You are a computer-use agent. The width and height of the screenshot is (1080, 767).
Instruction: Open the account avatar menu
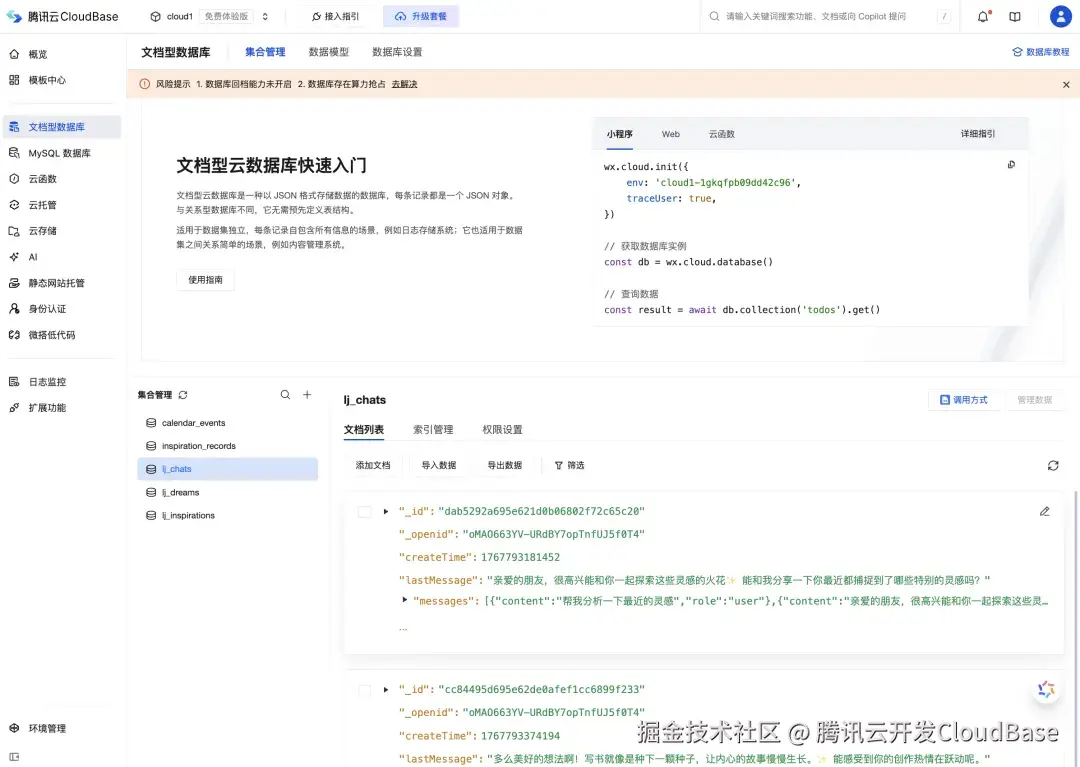tap(1060, 16)
